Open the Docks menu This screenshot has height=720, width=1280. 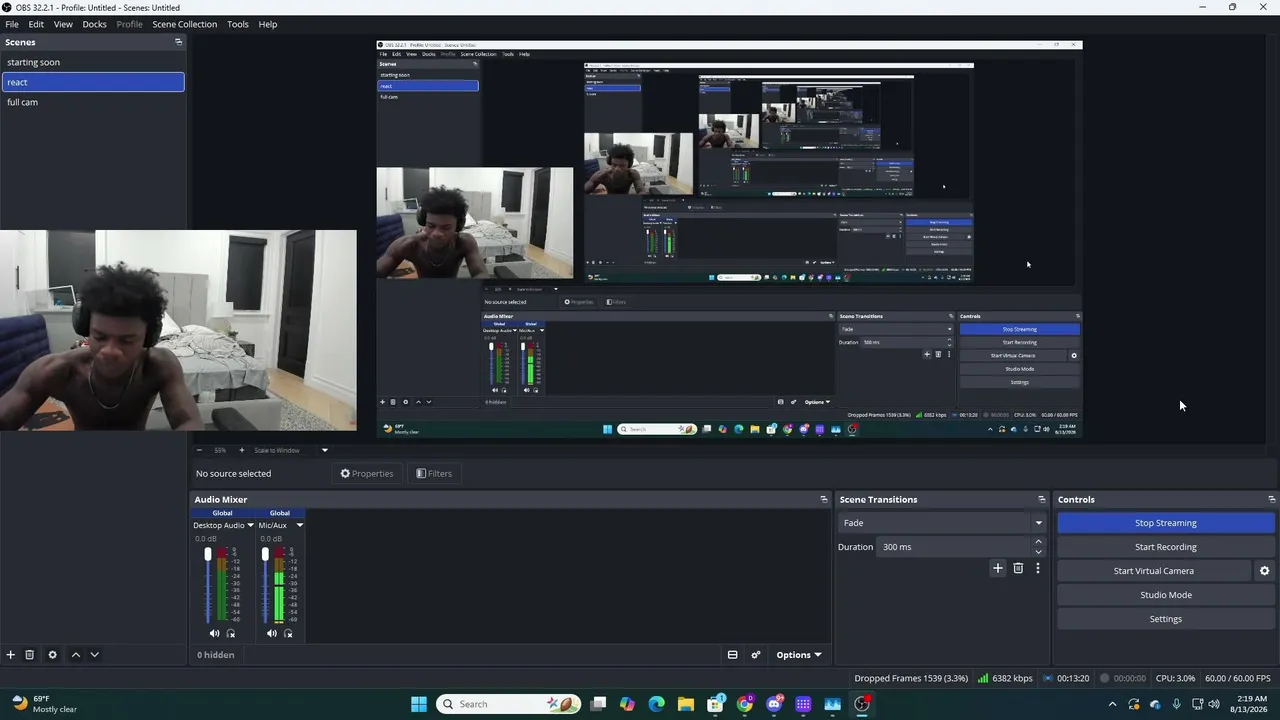click(x=95, y=24)
